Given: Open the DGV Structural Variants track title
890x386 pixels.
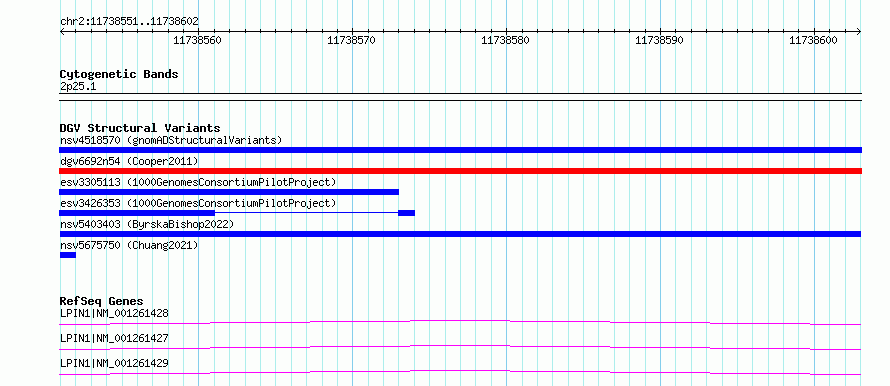Looking at the screenshot, I should [x=140, y=128].
